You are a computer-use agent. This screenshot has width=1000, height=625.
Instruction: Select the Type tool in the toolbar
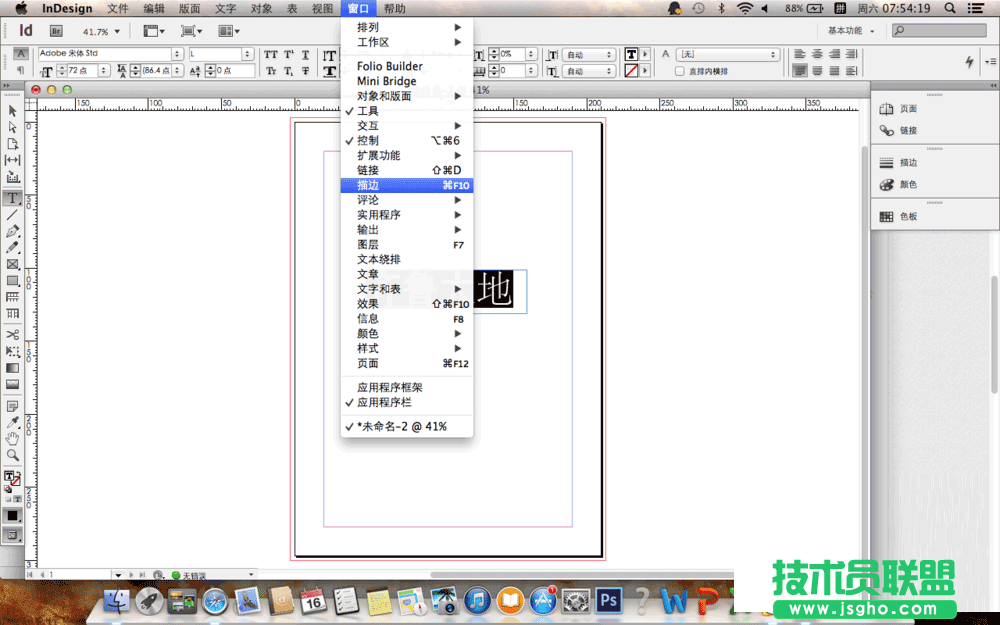pos(12,198)
